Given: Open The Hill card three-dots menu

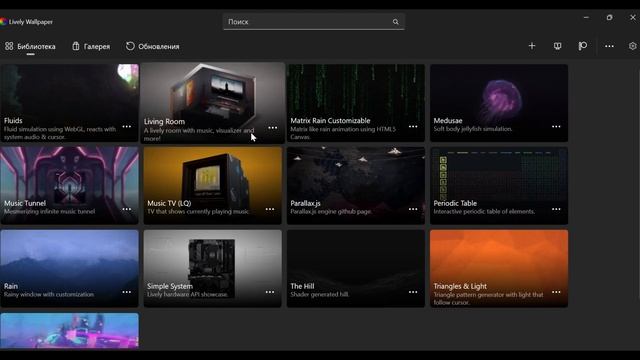Looking at the screenshot, I should point(413,292).
